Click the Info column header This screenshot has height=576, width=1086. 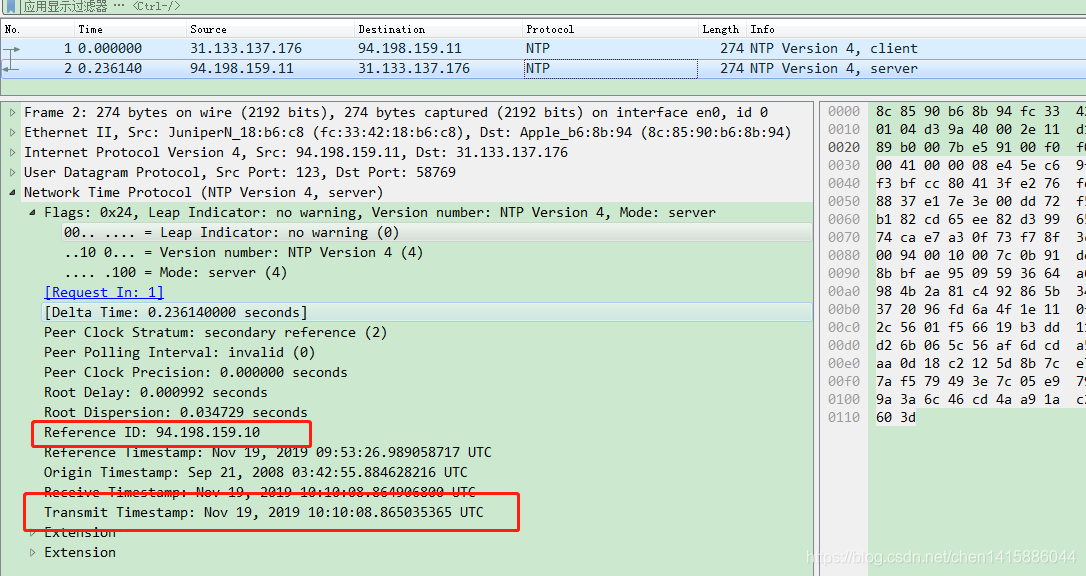coord(916,29)
